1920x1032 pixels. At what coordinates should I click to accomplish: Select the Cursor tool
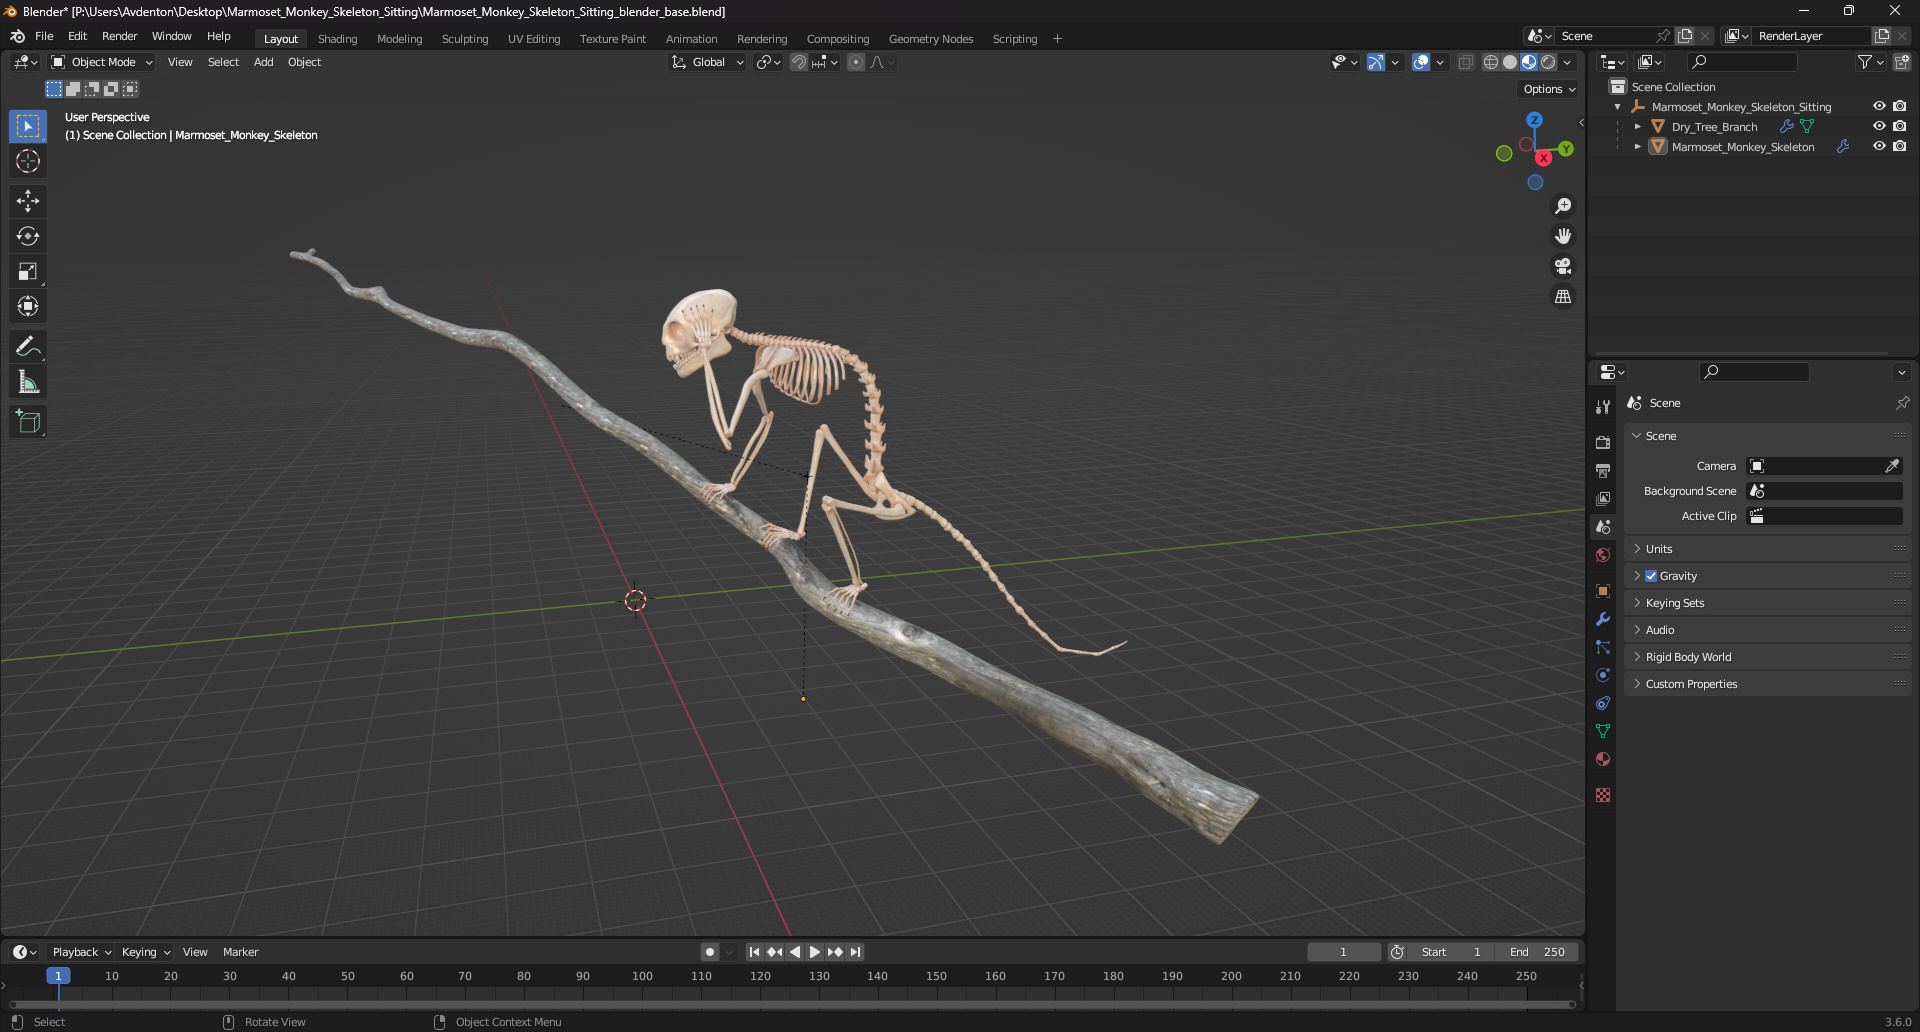pyautogui.click(x=28, y=161)
